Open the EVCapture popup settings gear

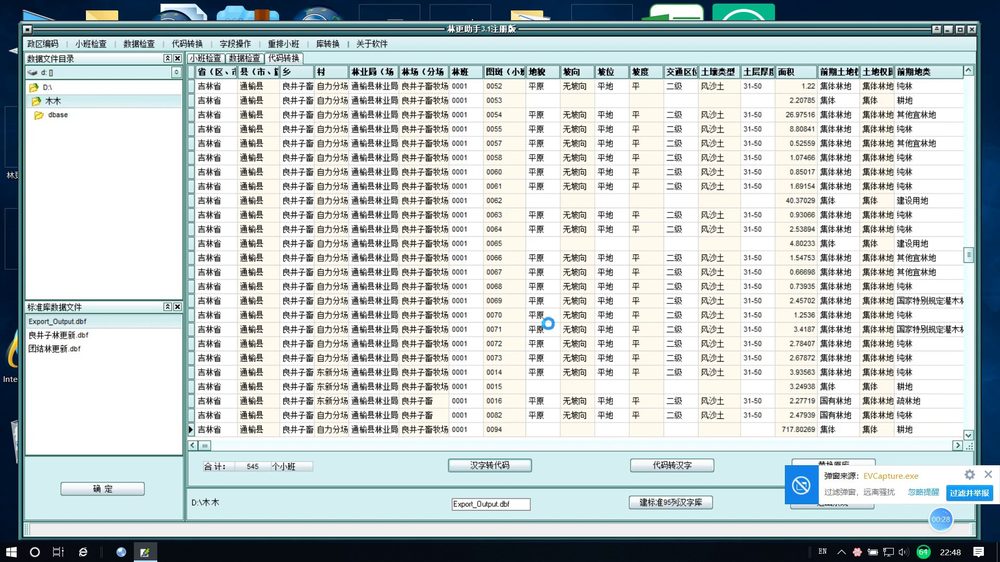969,475
